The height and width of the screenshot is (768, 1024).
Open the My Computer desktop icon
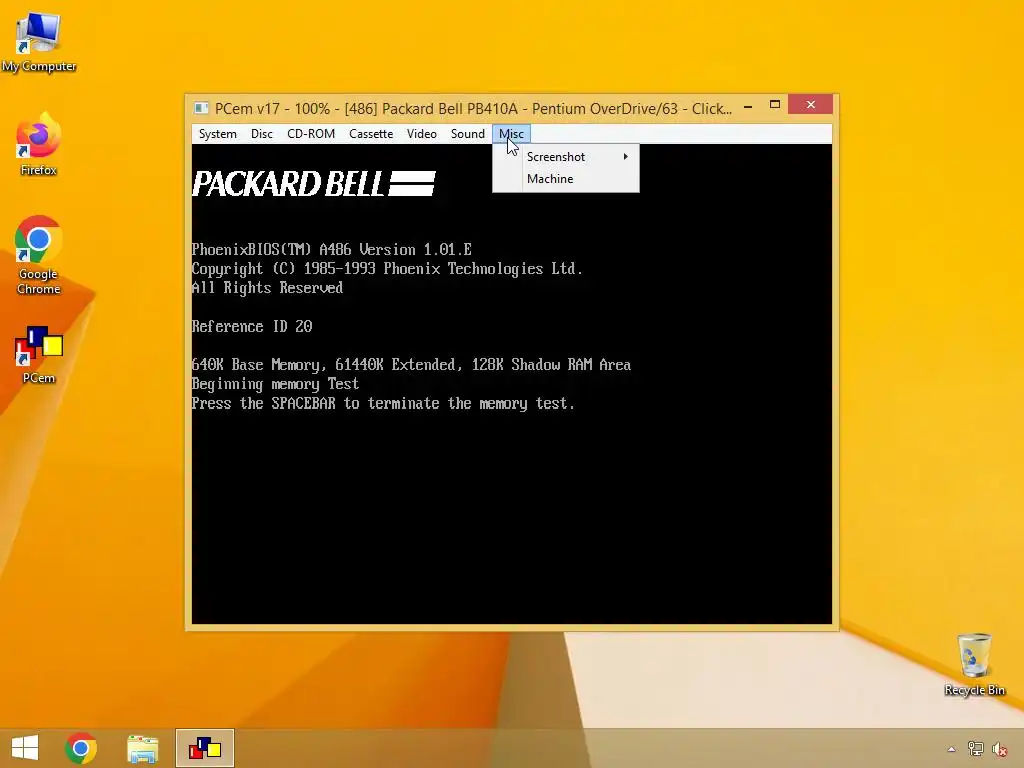[39, 42]
